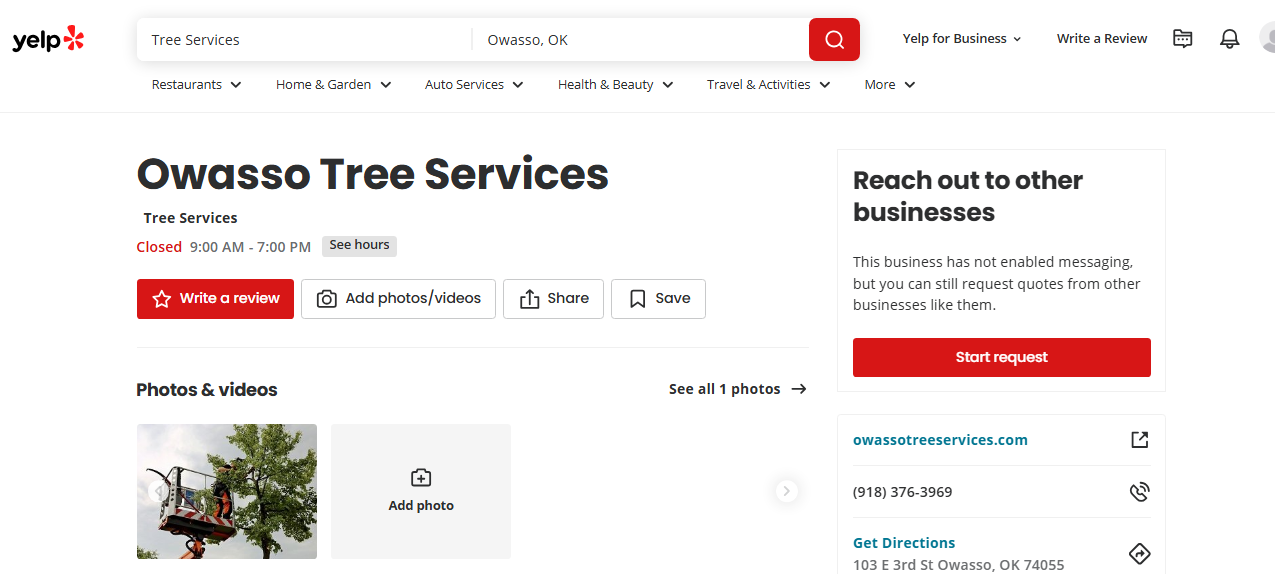Expand the Travel & Activities menu
Image resolution: width=1275 pixels, height=574 pixels.
(769, 85)
